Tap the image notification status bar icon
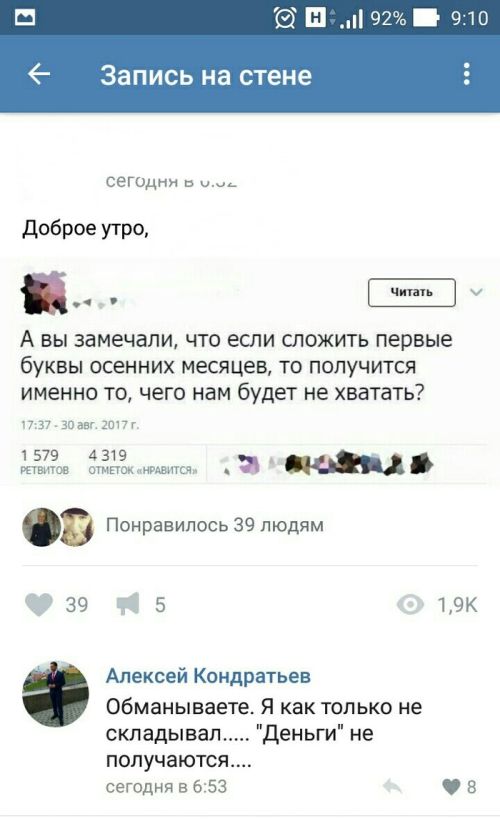 point(24,18)
